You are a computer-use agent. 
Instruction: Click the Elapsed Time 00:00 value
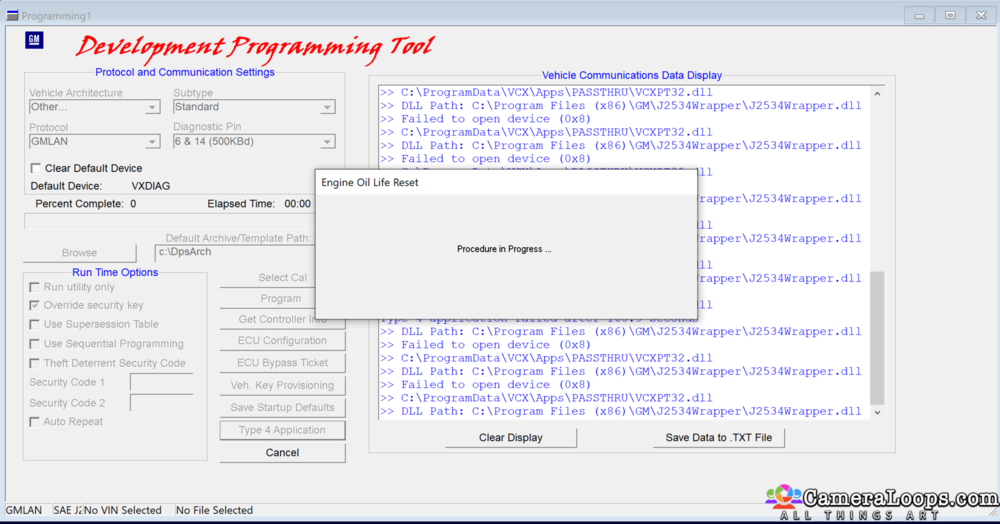tap(297, 204)
